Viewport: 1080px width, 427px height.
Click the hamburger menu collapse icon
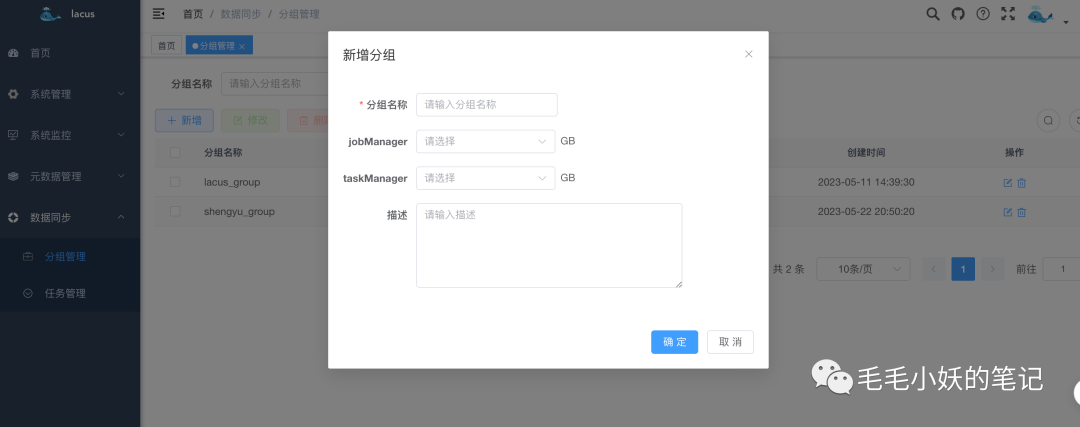pos(158,13)
